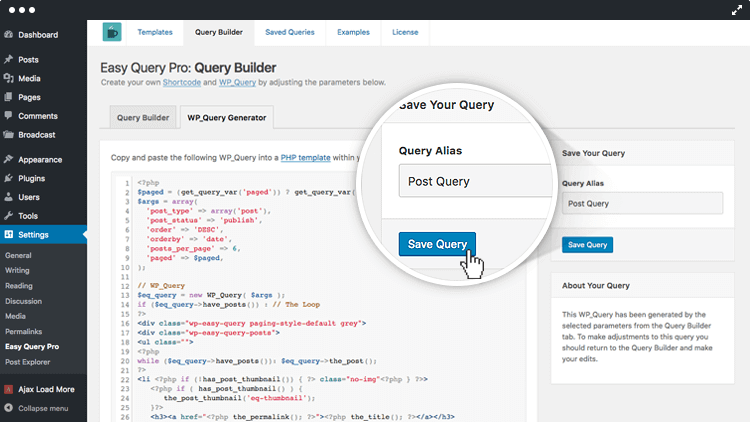Open Writing settings submenu item
750x422 pixels.
(x=17, y=270)
